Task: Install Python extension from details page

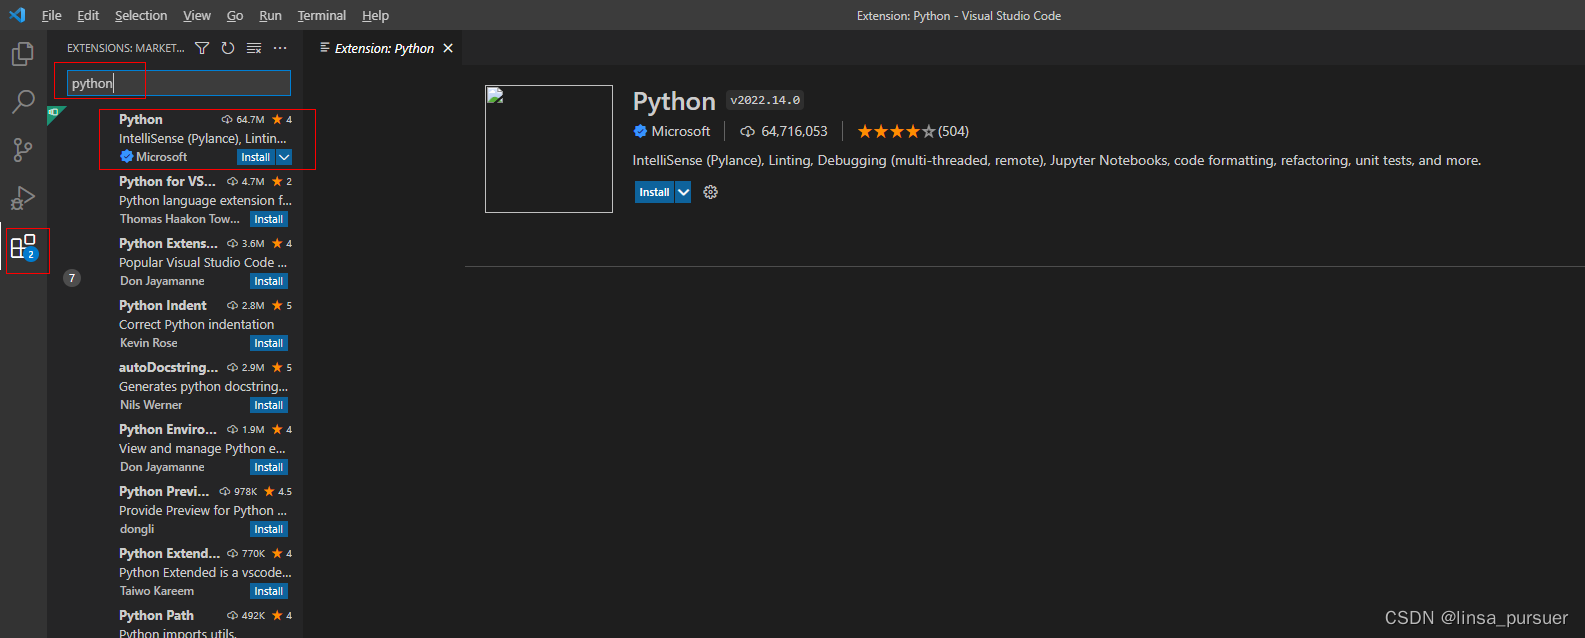Action: 655,192
